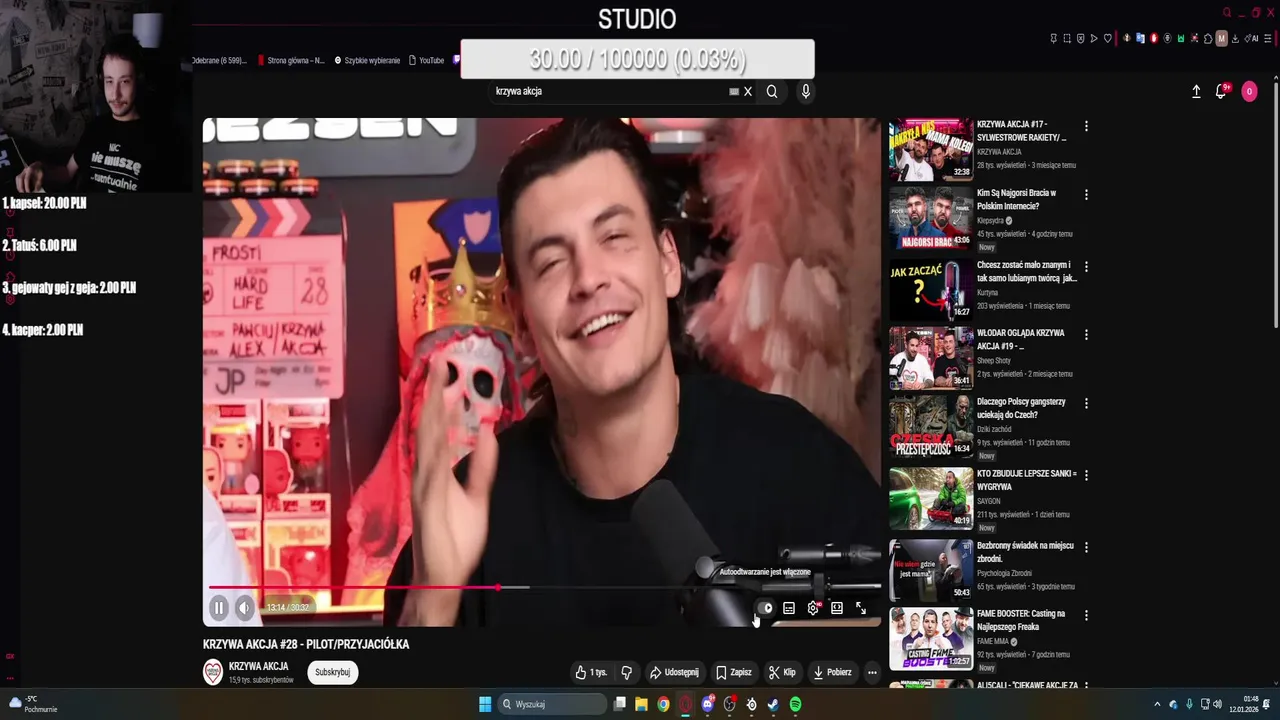This screenshot has width=1280, height=720.
Task: Open the extensions puzzle-piece icon
Action: 1208,39
